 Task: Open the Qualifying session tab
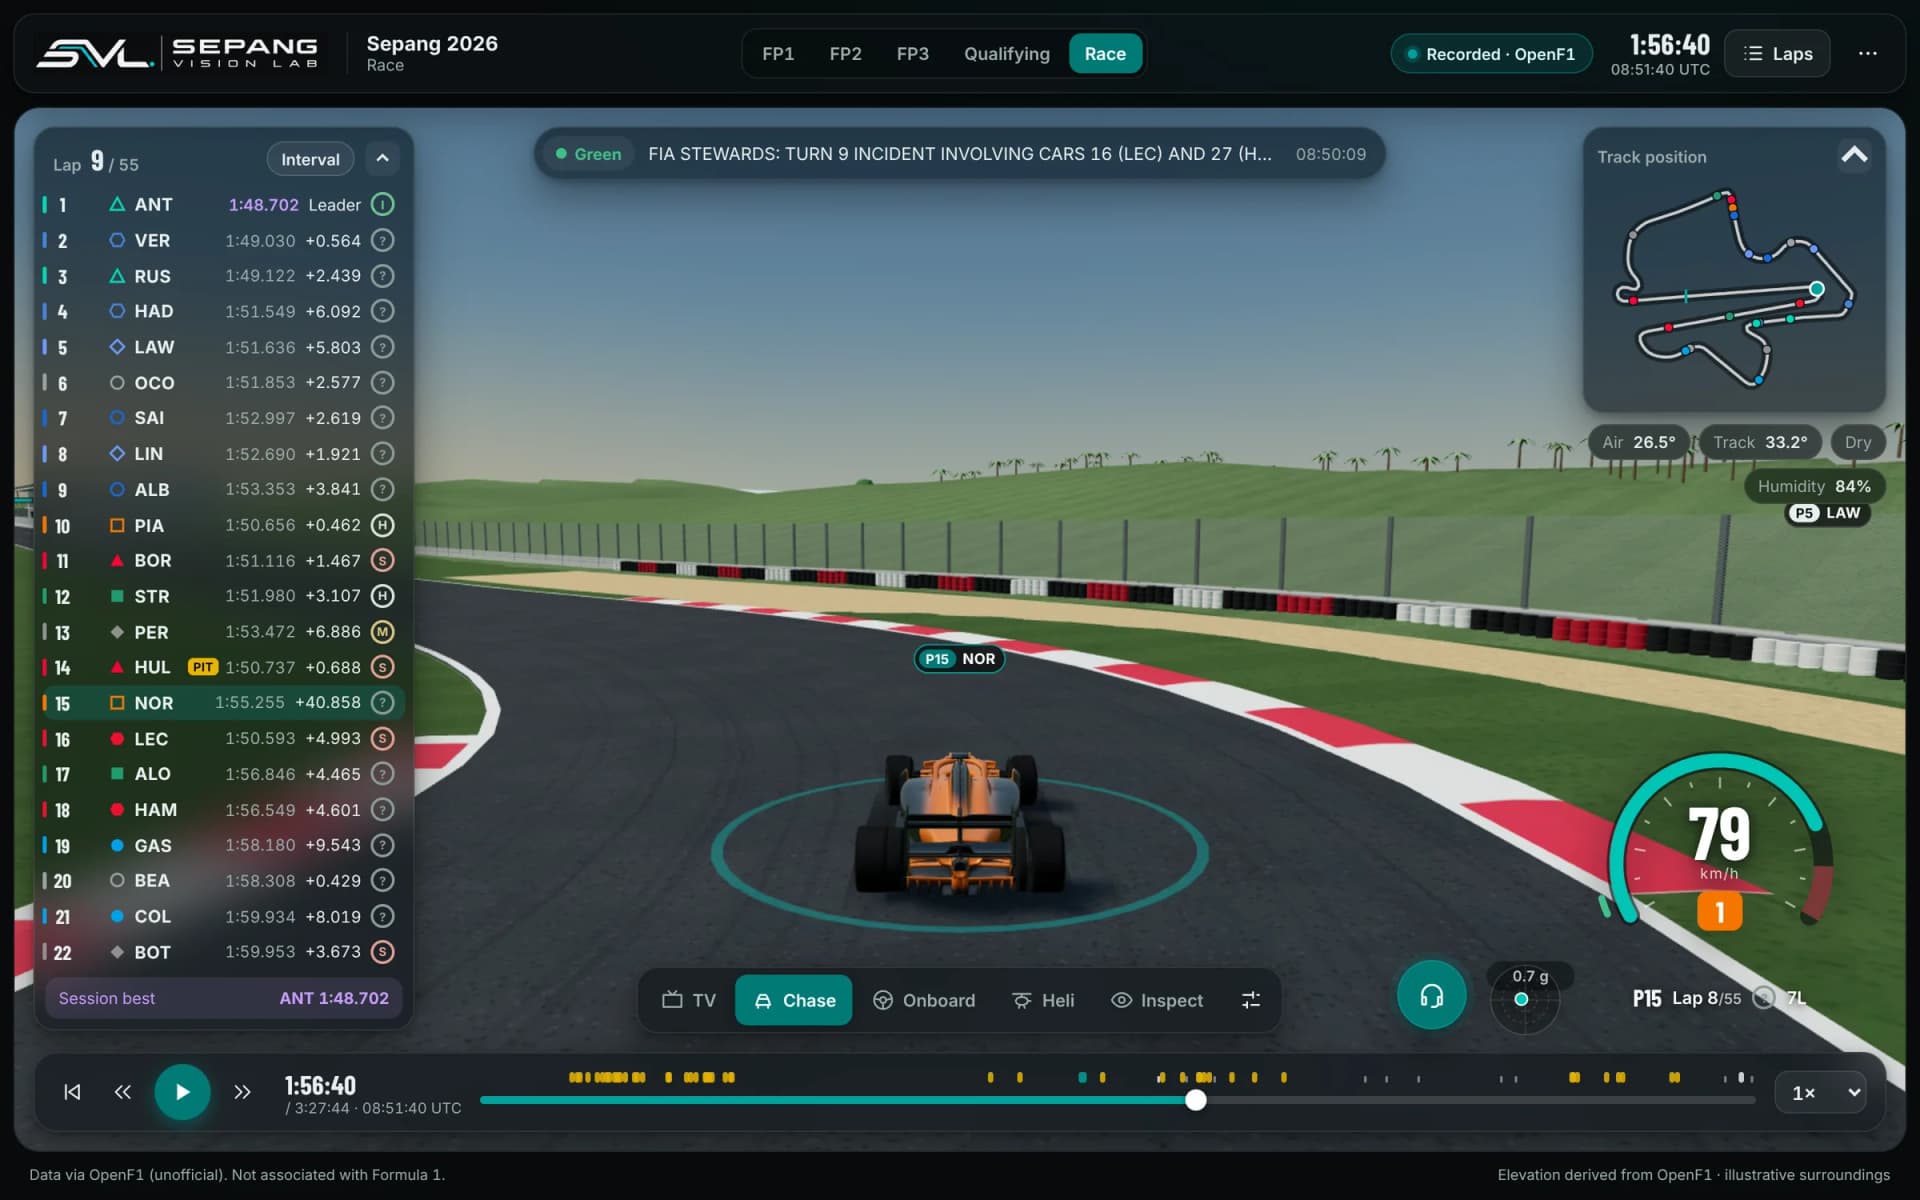(1006, 54)
